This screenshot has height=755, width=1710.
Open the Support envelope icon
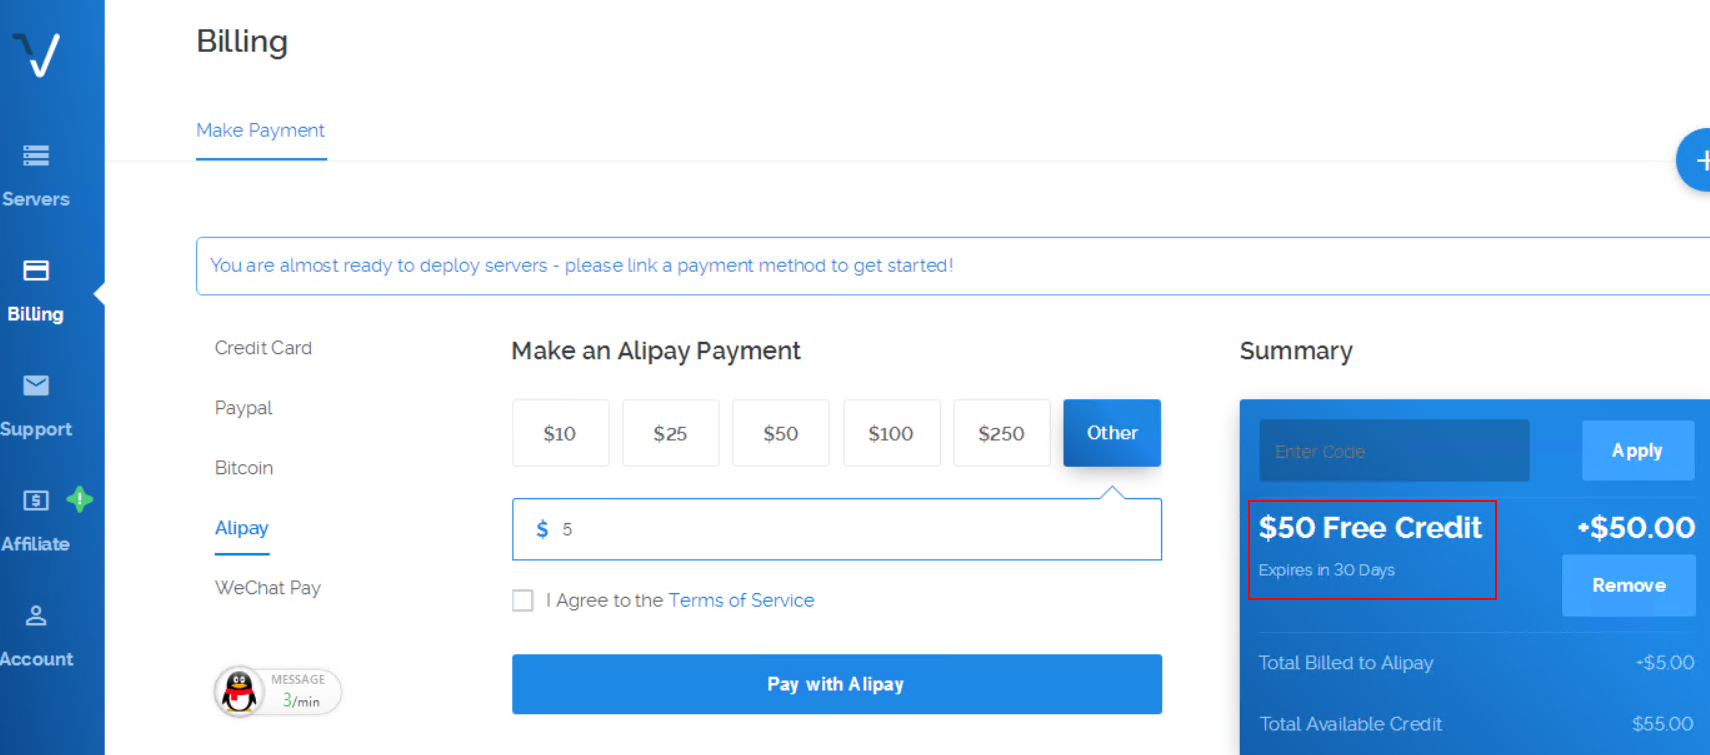tap(36, 386)
